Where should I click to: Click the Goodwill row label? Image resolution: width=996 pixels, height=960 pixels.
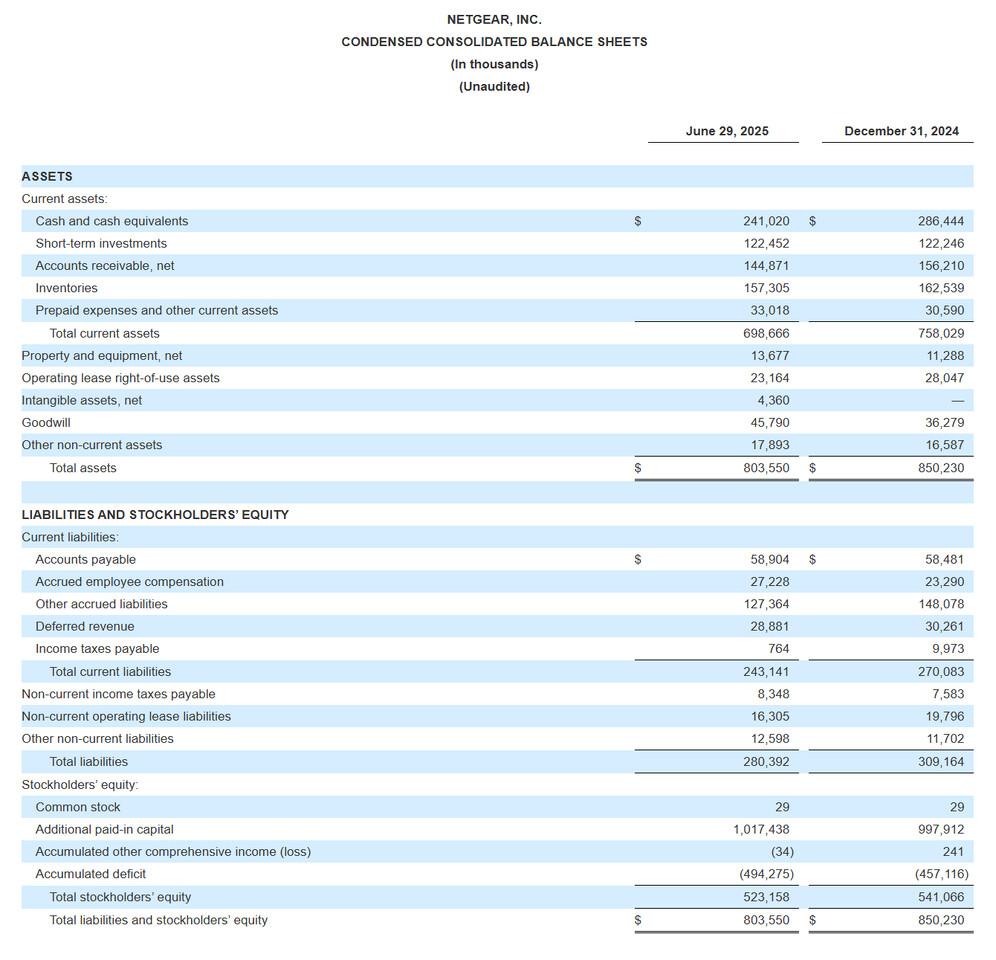pos(46,423)
